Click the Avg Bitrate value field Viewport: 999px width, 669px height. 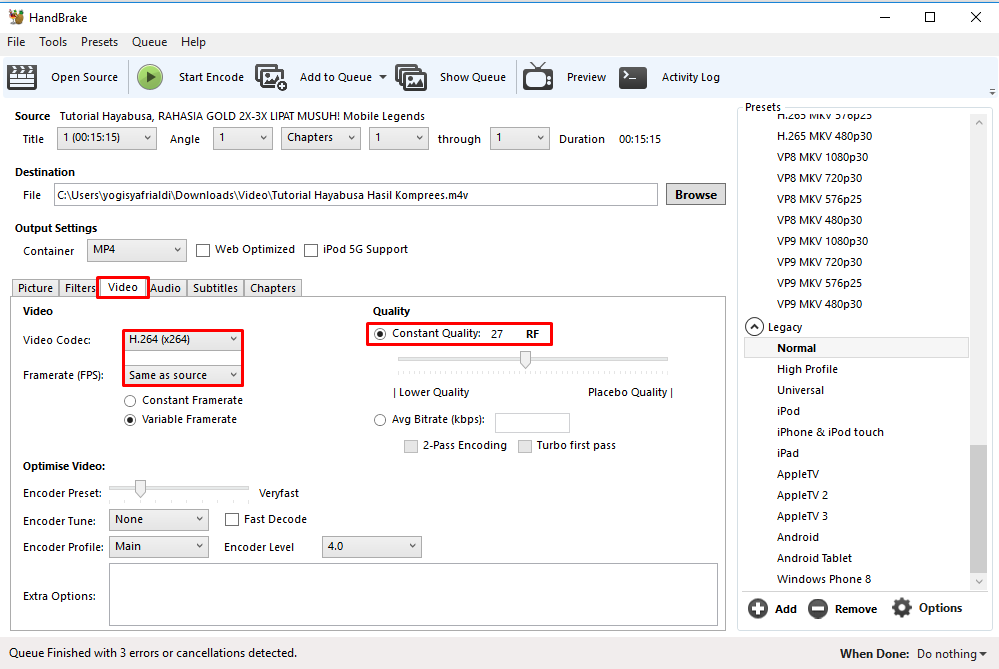pos(532,423)
